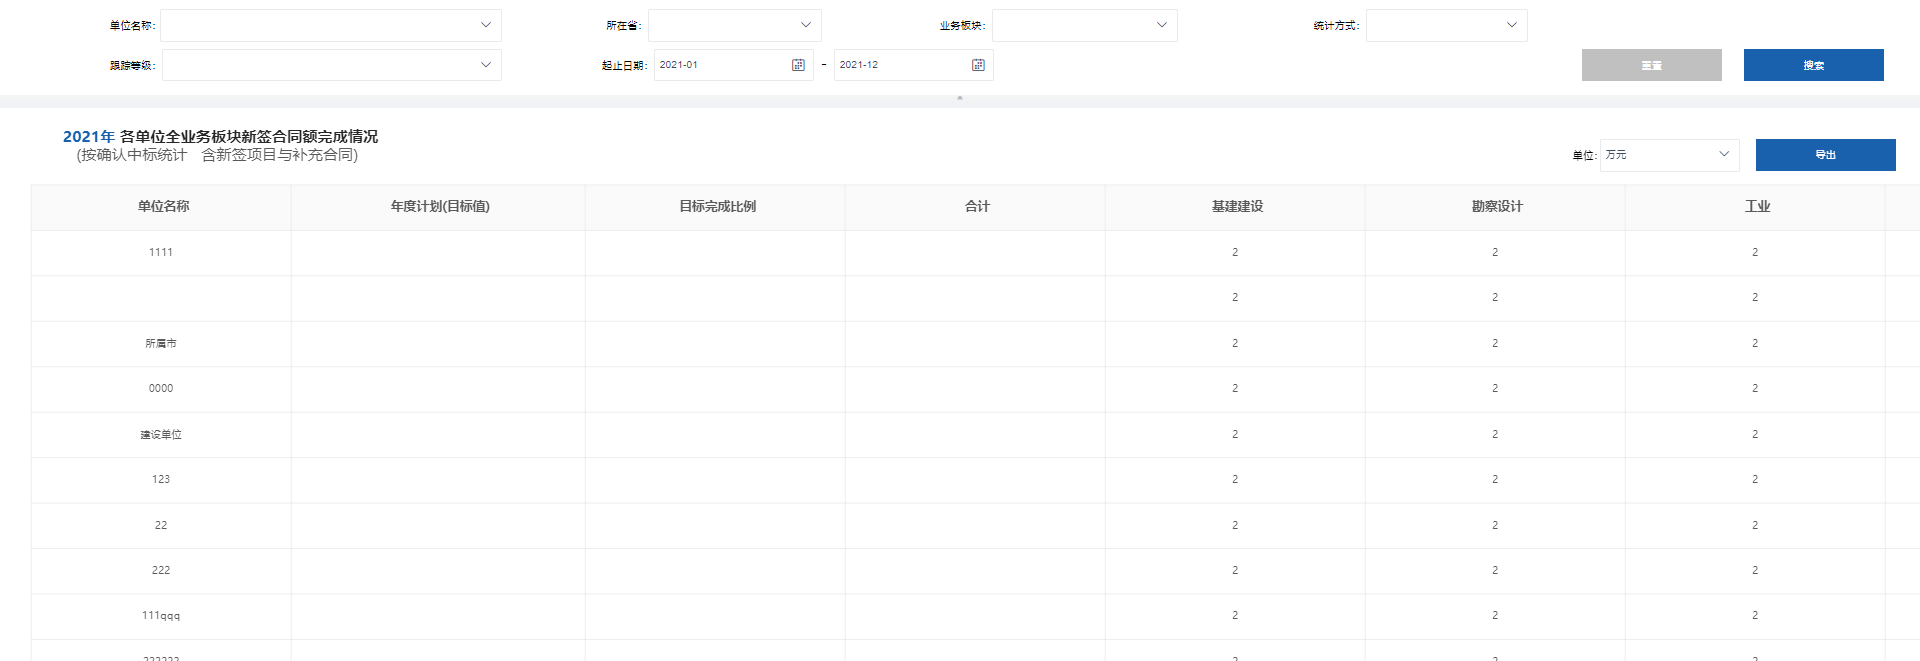This screenshot has height=661, width=1920.
Task: Open the 跟踪等级 filter dropdown
Action: (332, 65)
